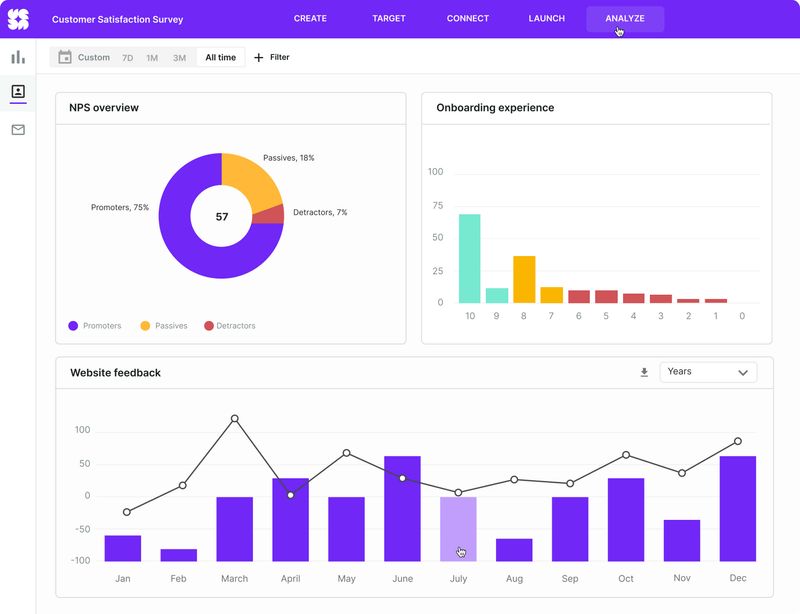Open the envelope mail sidebar icon

(x=18, y=130)
